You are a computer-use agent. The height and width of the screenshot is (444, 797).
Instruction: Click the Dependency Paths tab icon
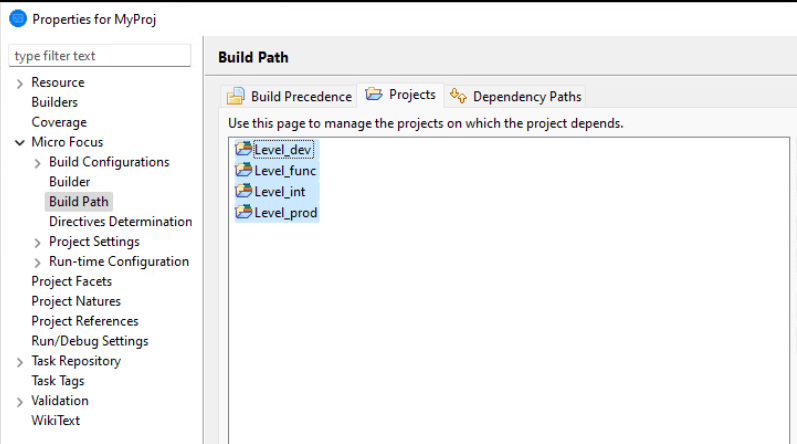[458, 96]
